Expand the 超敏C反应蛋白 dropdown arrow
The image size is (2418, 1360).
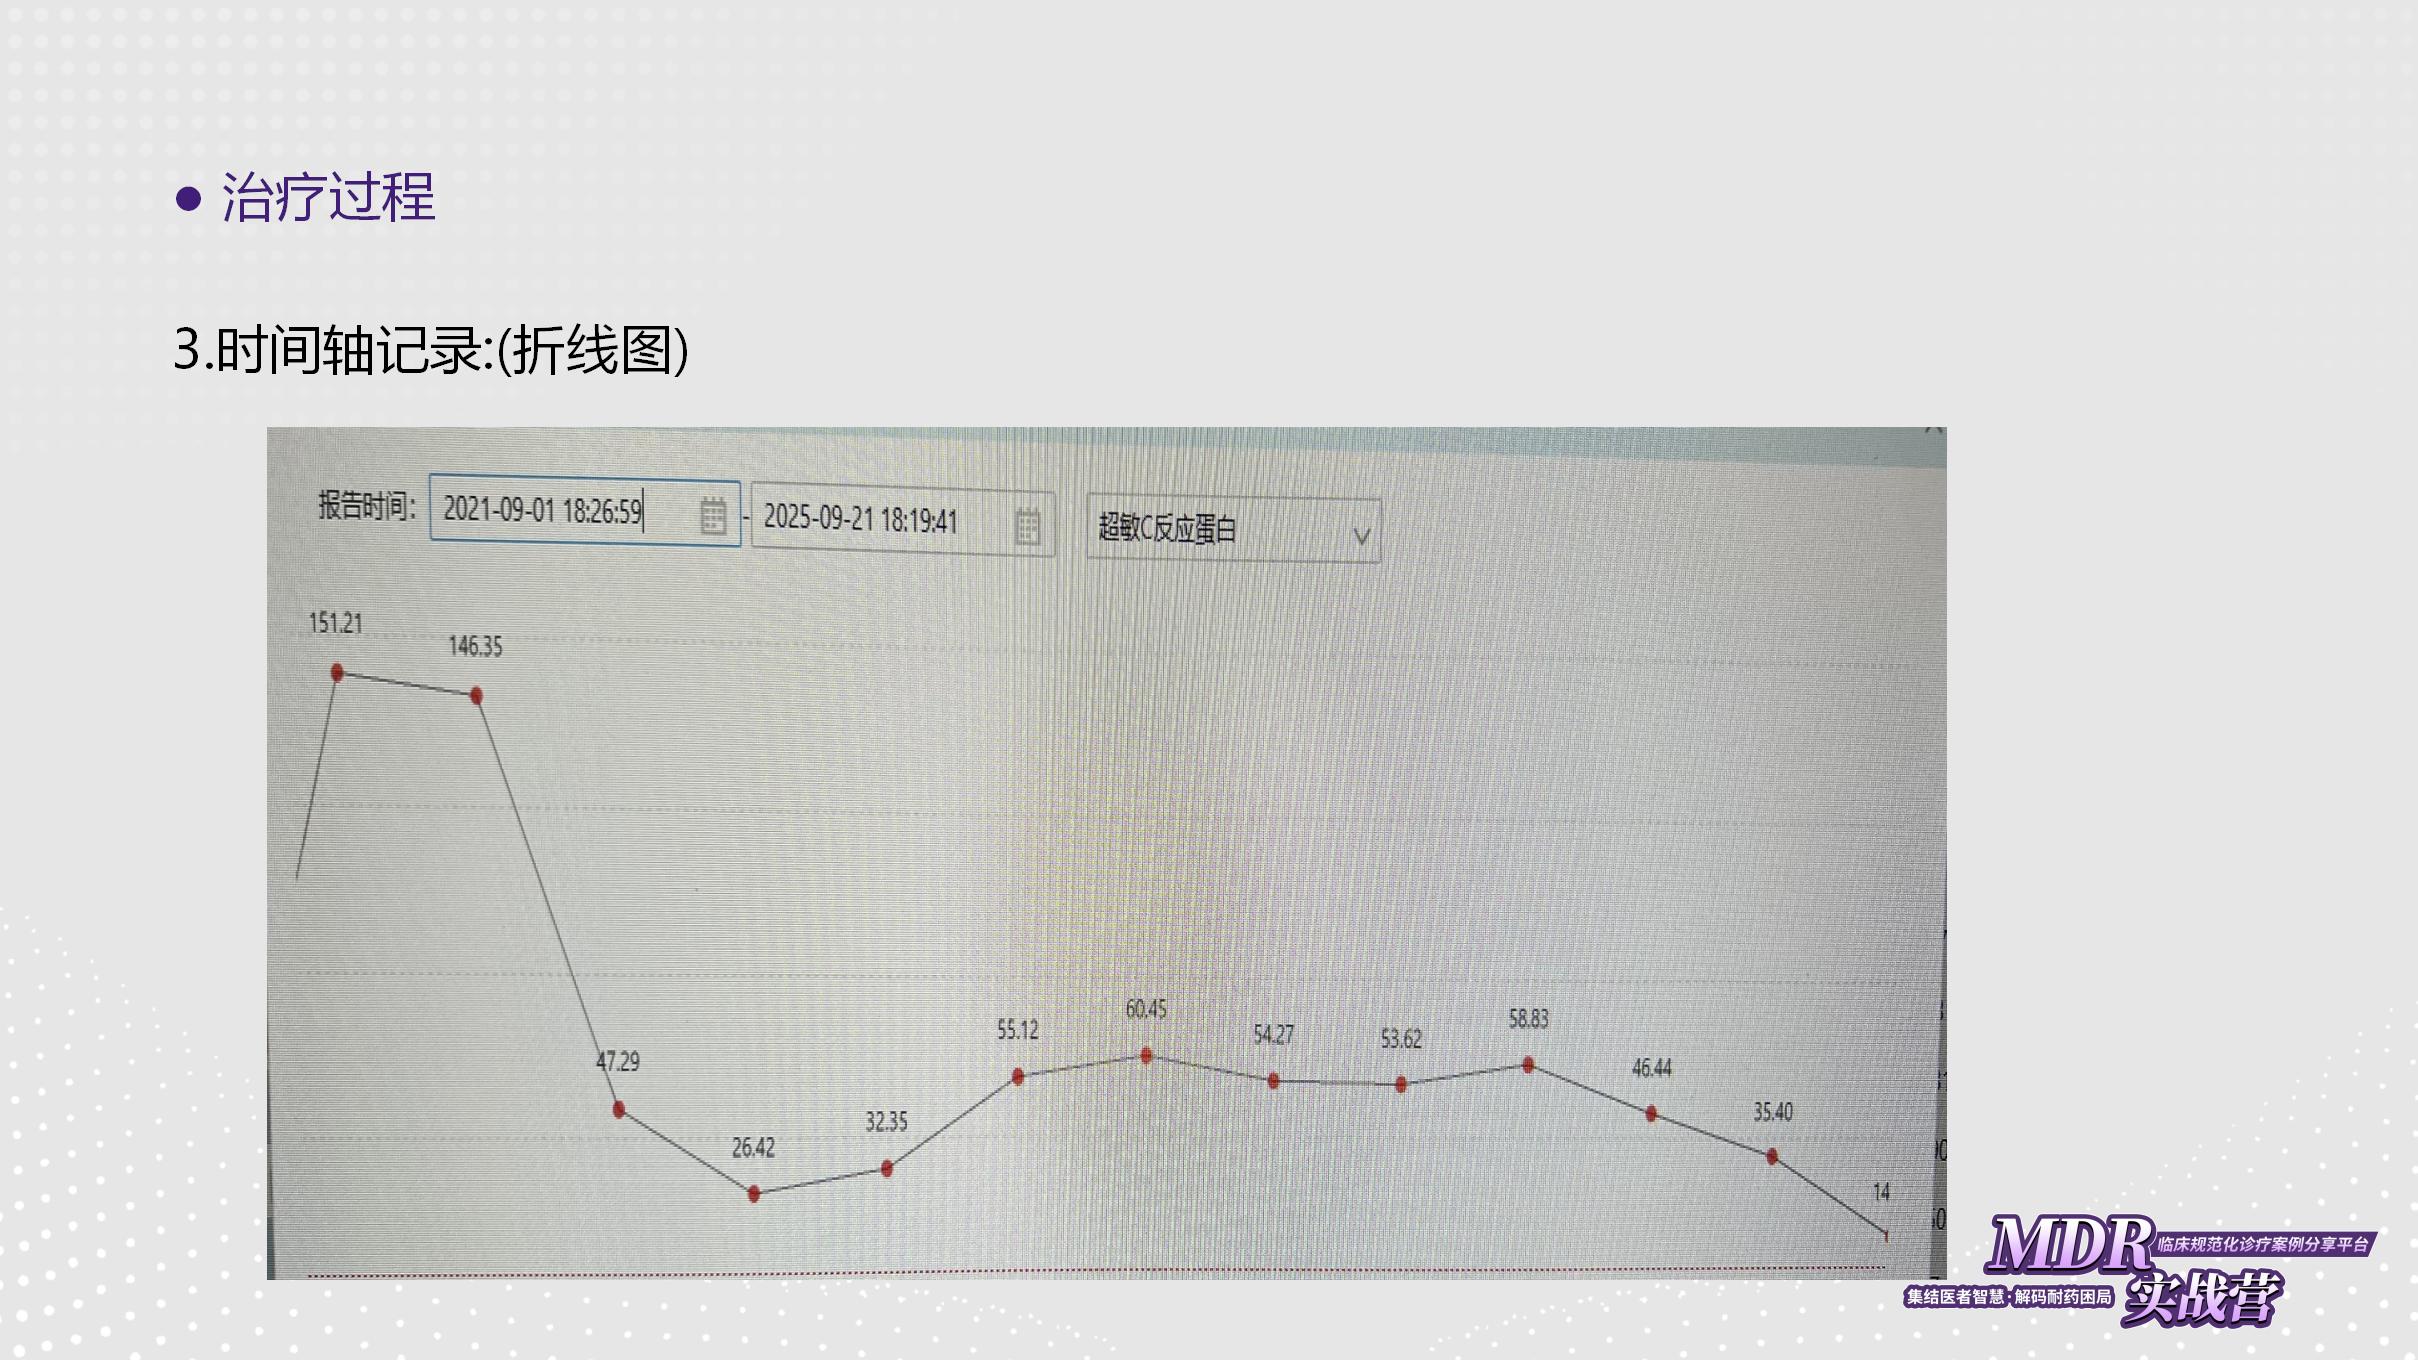pos(1361,536)
